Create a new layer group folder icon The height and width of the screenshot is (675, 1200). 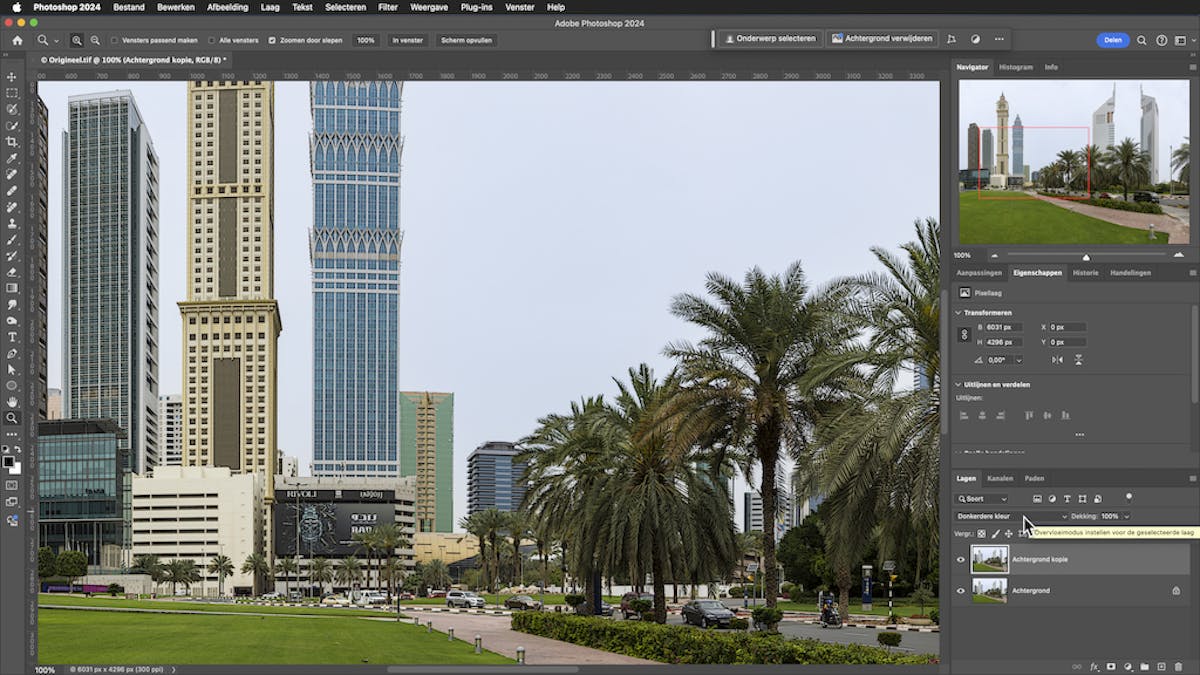(x=1144, y=666)
